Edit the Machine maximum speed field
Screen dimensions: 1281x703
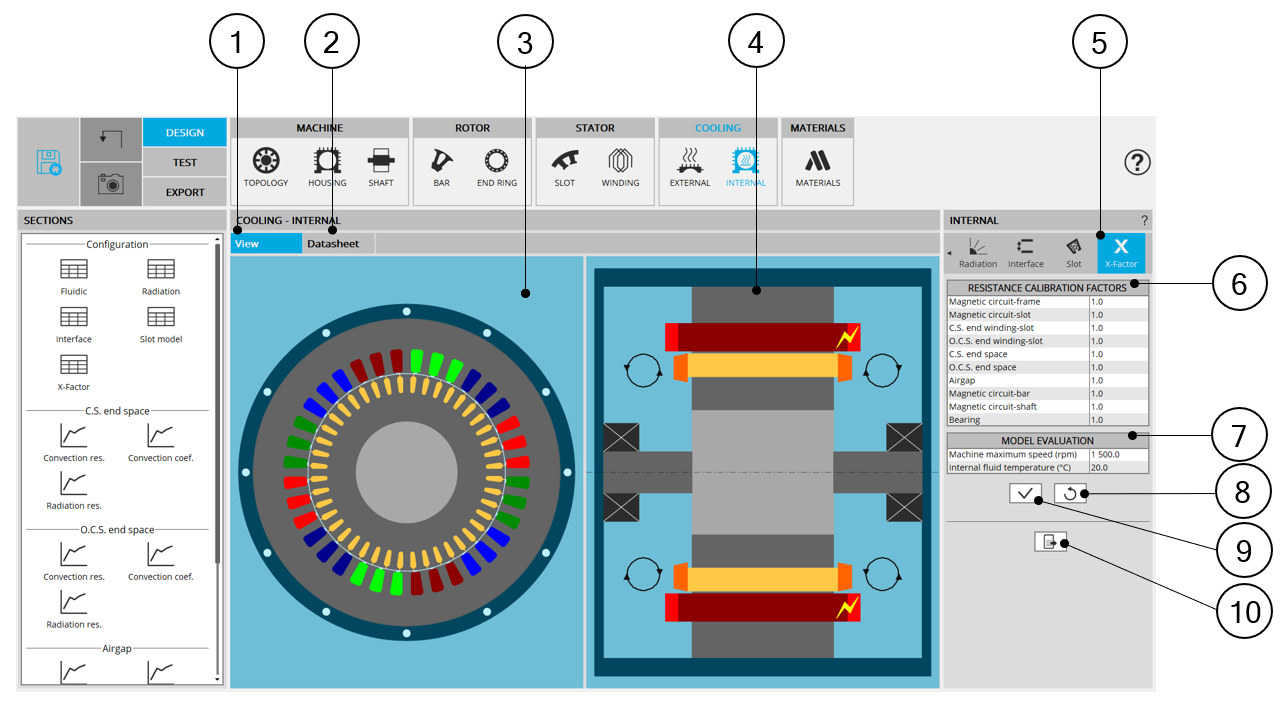pos(1117,455)
